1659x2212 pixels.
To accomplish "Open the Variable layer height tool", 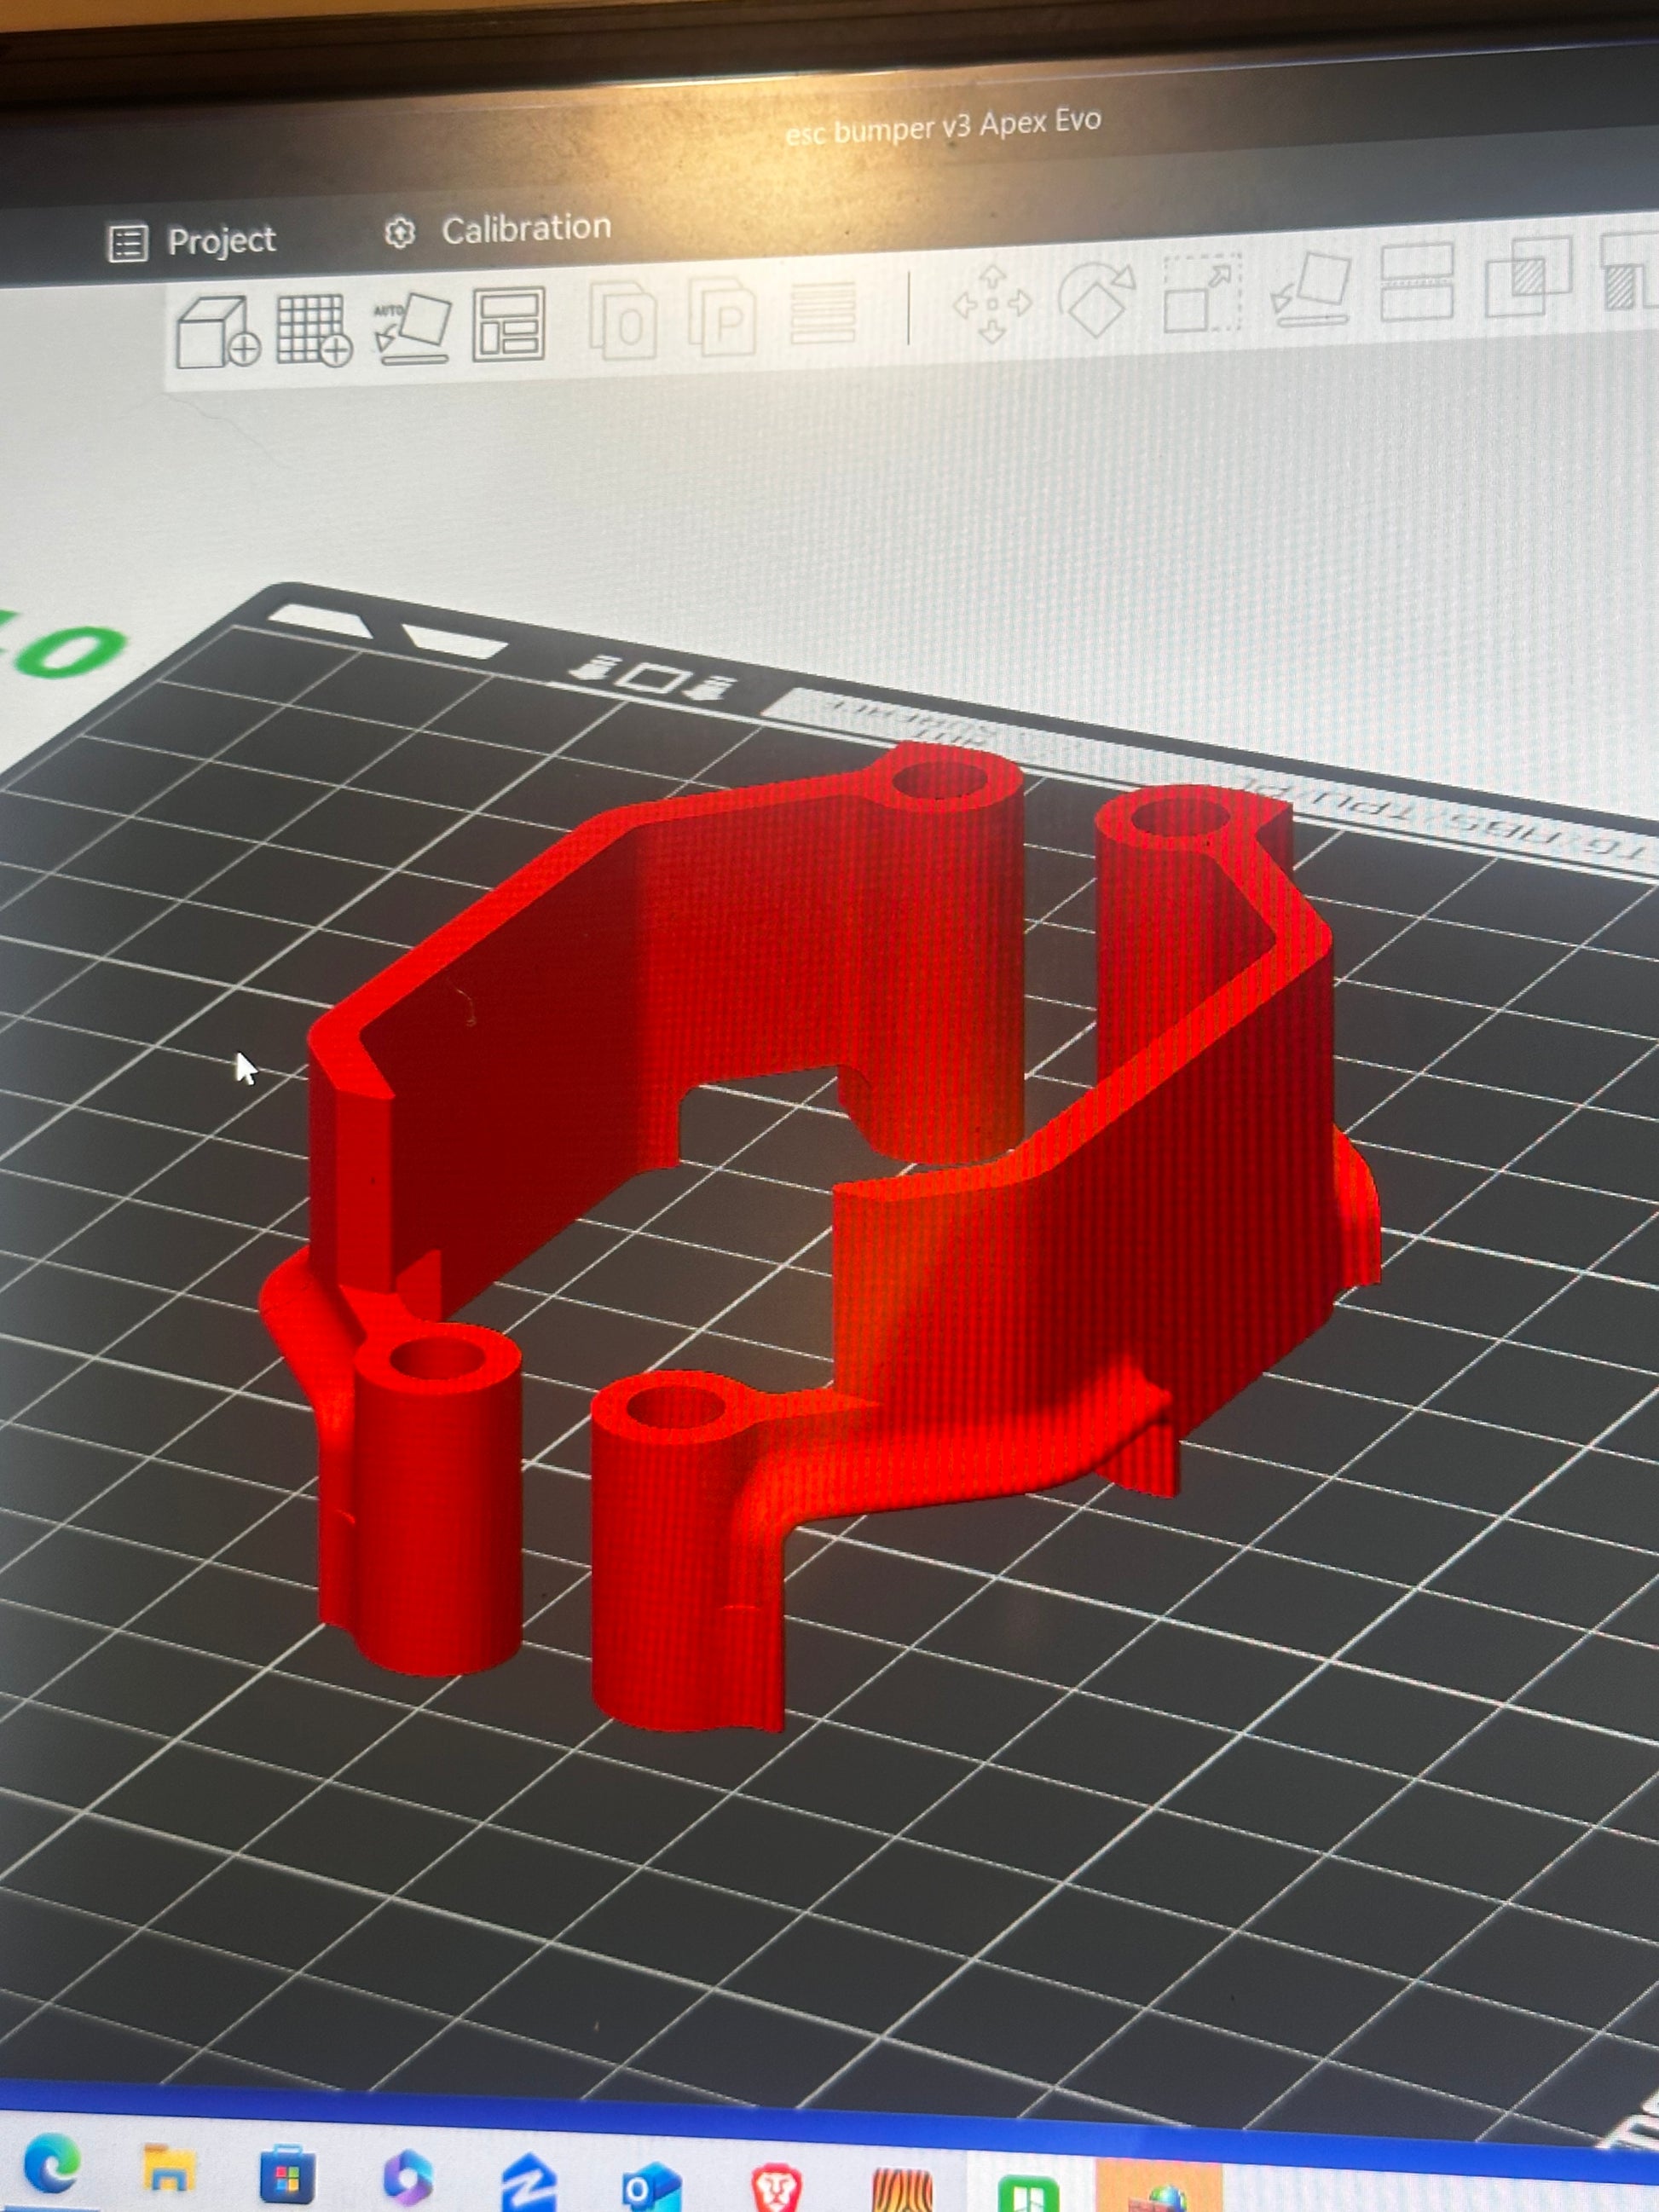I will pyautogui.click(x=823, y=313).
